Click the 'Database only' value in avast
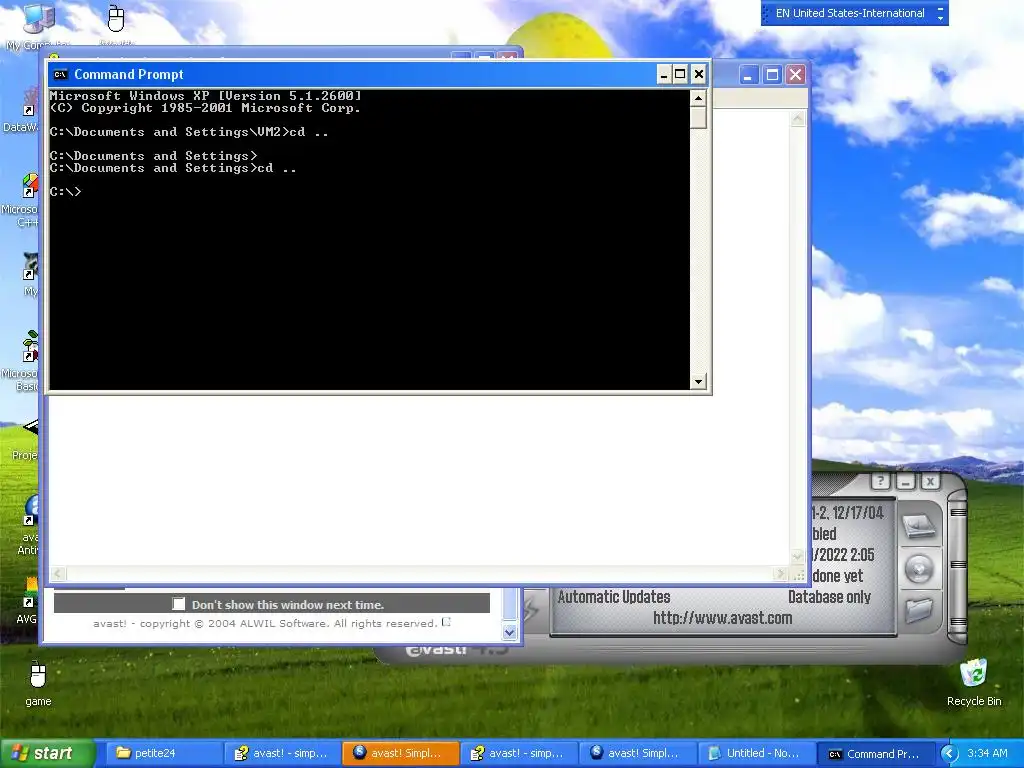 829,597
